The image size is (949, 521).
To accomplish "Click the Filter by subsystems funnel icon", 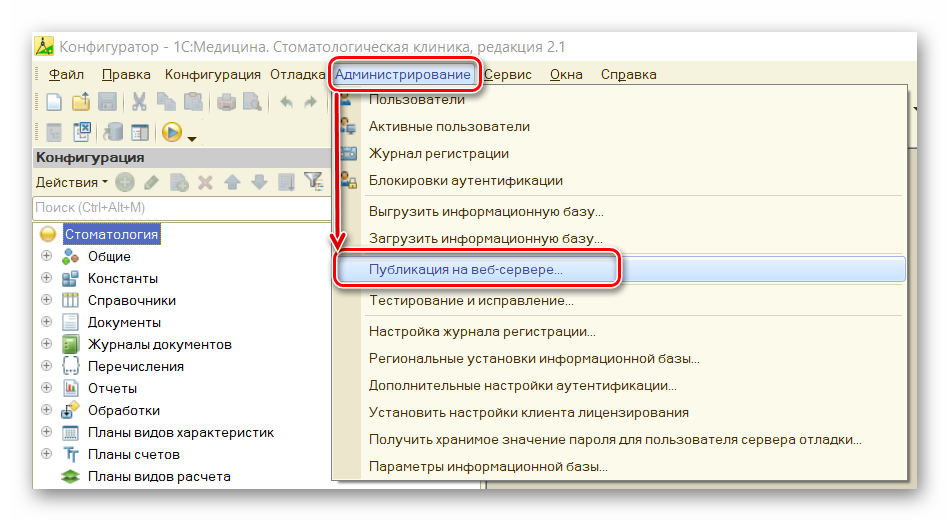I will coord(314,180).
